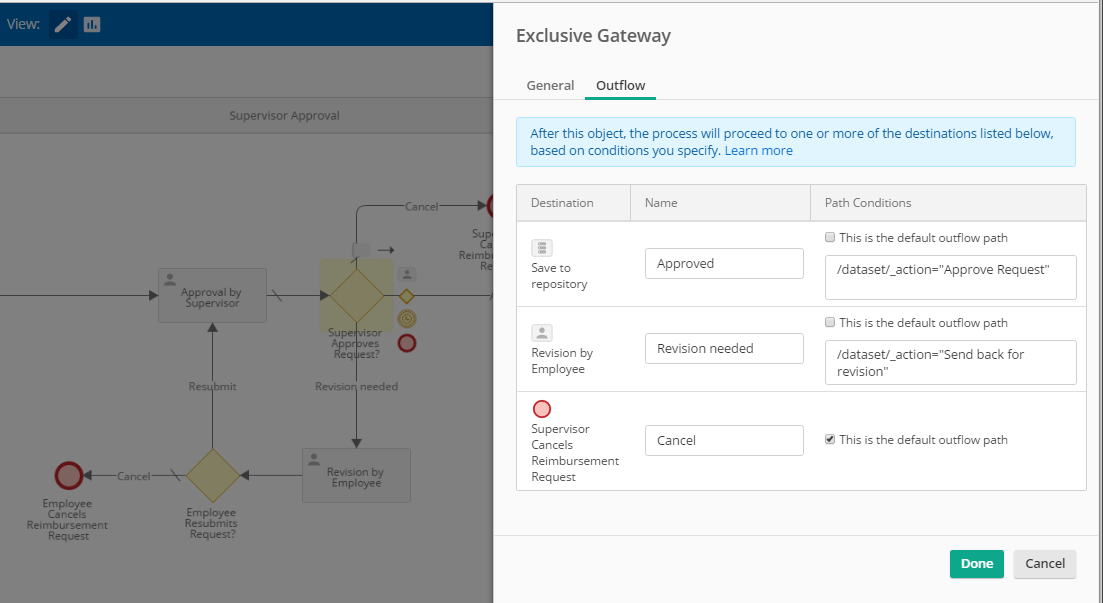Screen dimensions: 1103x603
Task: Follow the Learn more link
Action: (758, 151)
